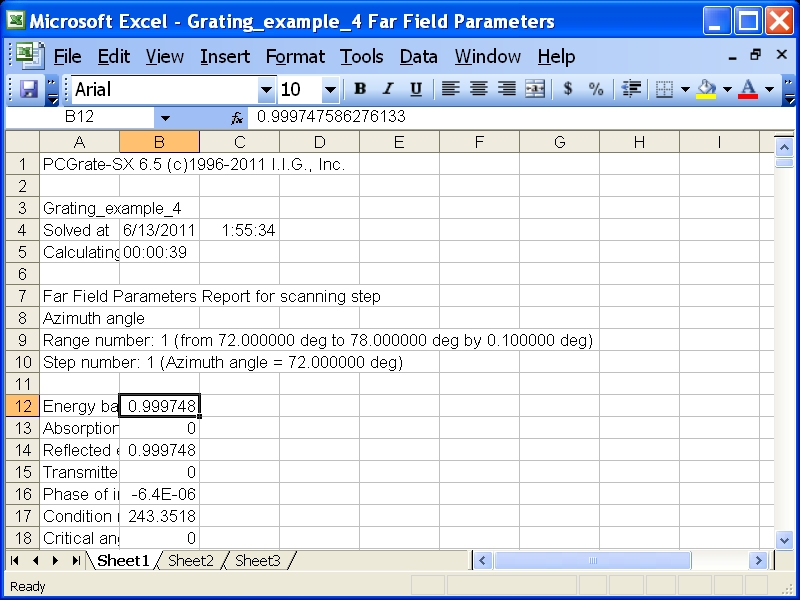Click the formula bar value 0.999747586276133
Viewport: 800px width, 600px height.
pos(331,117)
